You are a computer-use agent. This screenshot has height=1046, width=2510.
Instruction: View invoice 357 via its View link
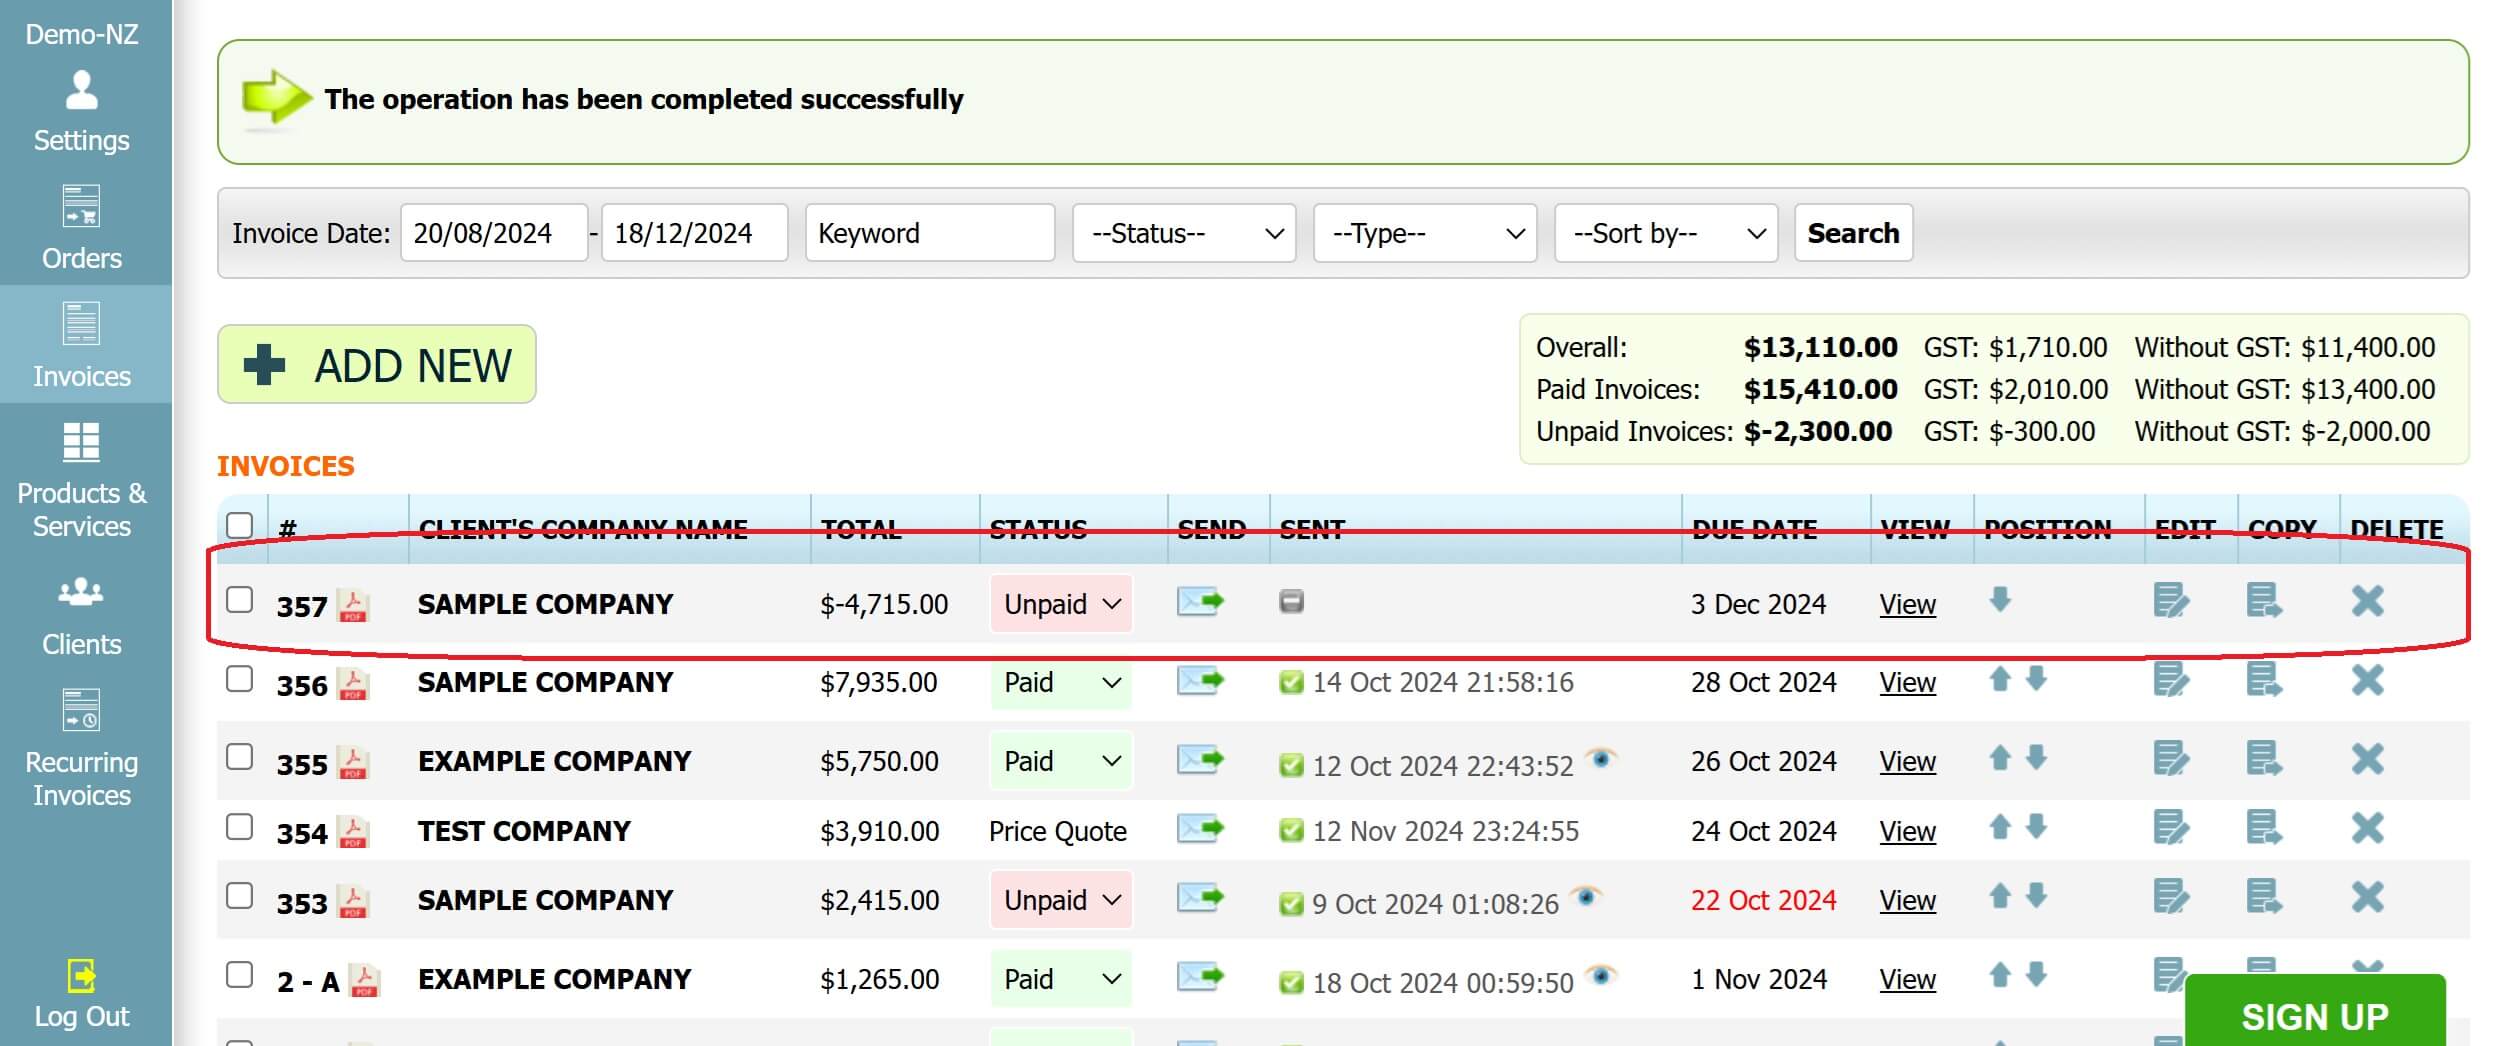1907,603
